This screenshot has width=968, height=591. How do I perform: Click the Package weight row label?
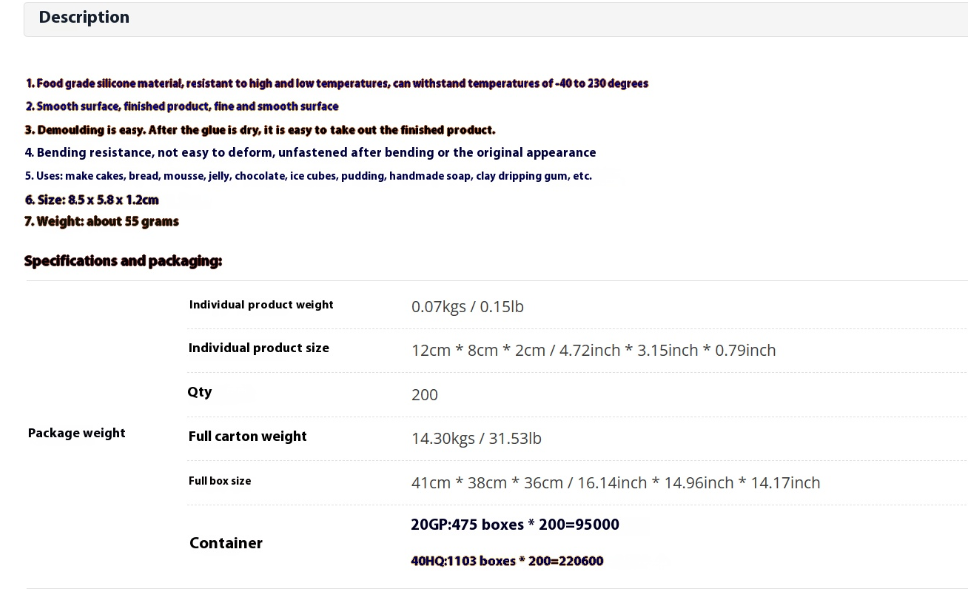coord(77,433)
